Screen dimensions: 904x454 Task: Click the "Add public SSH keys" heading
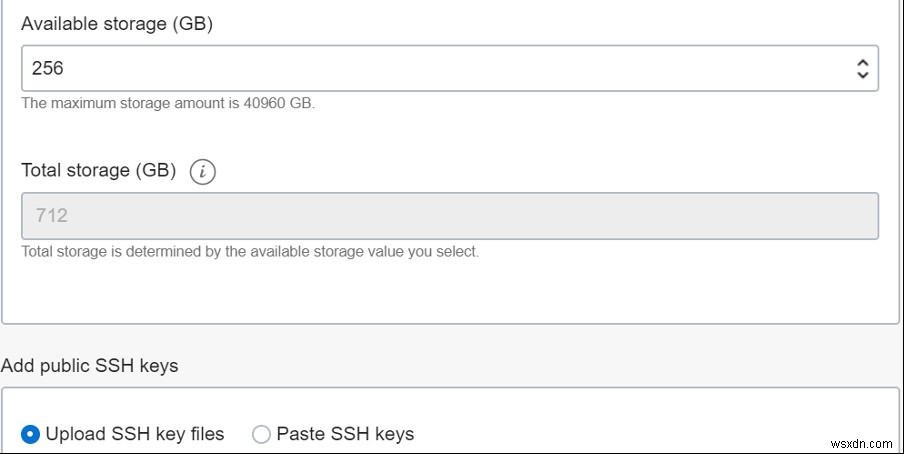pyautogui.click(x=90, y=366)
